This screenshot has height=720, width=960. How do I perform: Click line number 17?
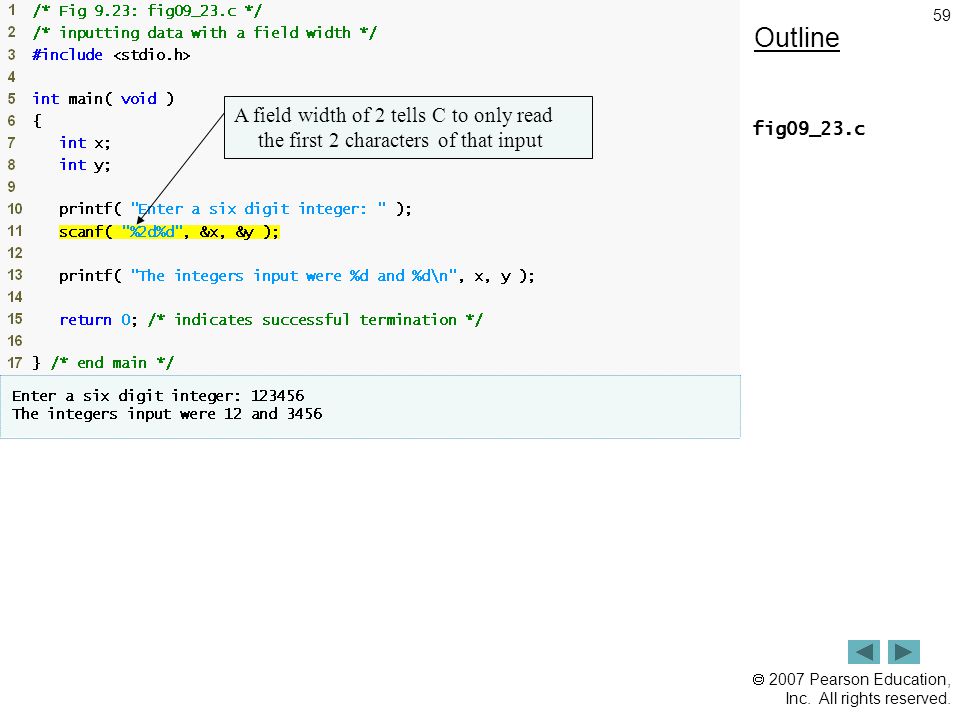[15, 363]
